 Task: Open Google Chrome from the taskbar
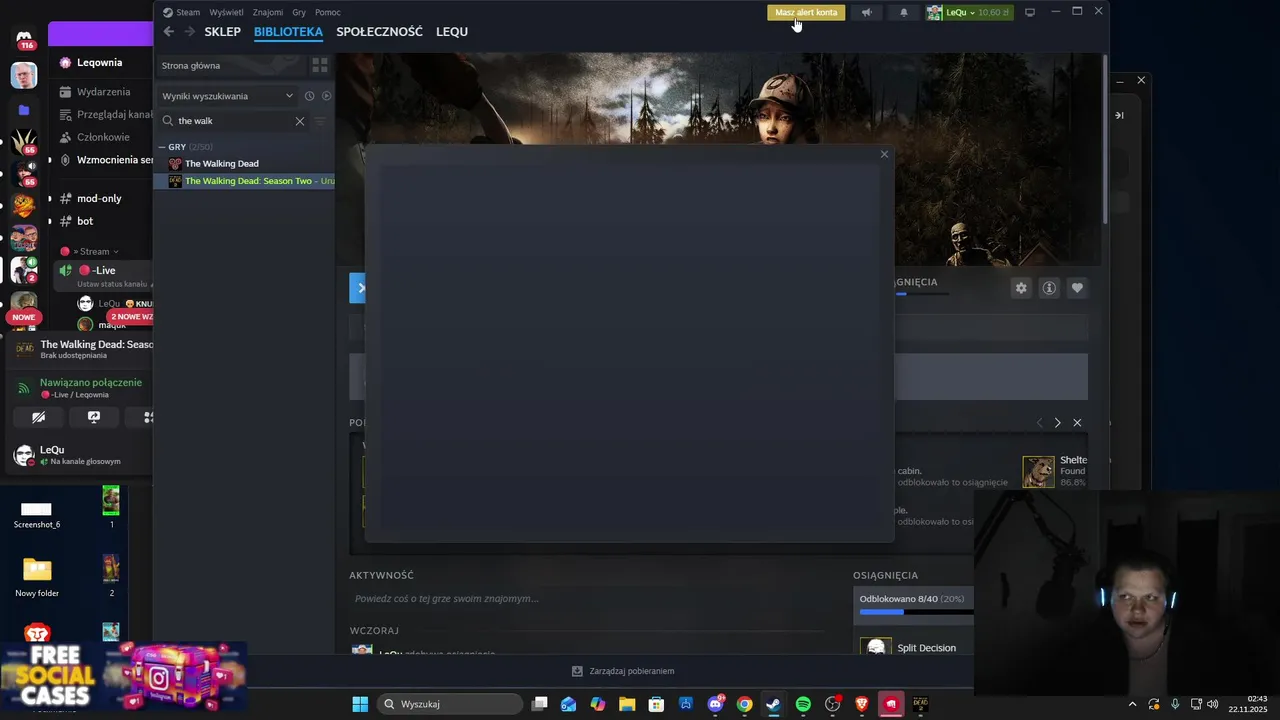tap(744, 704)
